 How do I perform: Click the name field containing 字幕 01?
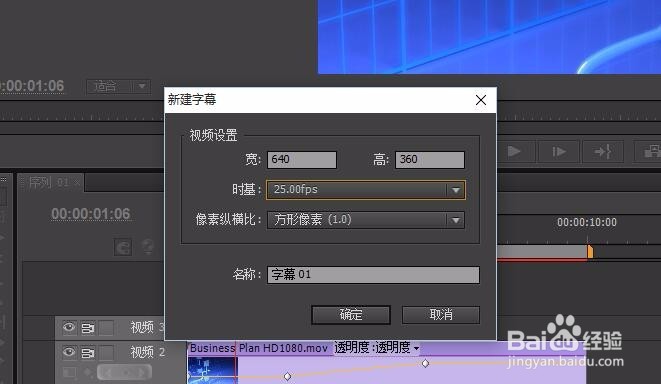click(x=373, y=274)
